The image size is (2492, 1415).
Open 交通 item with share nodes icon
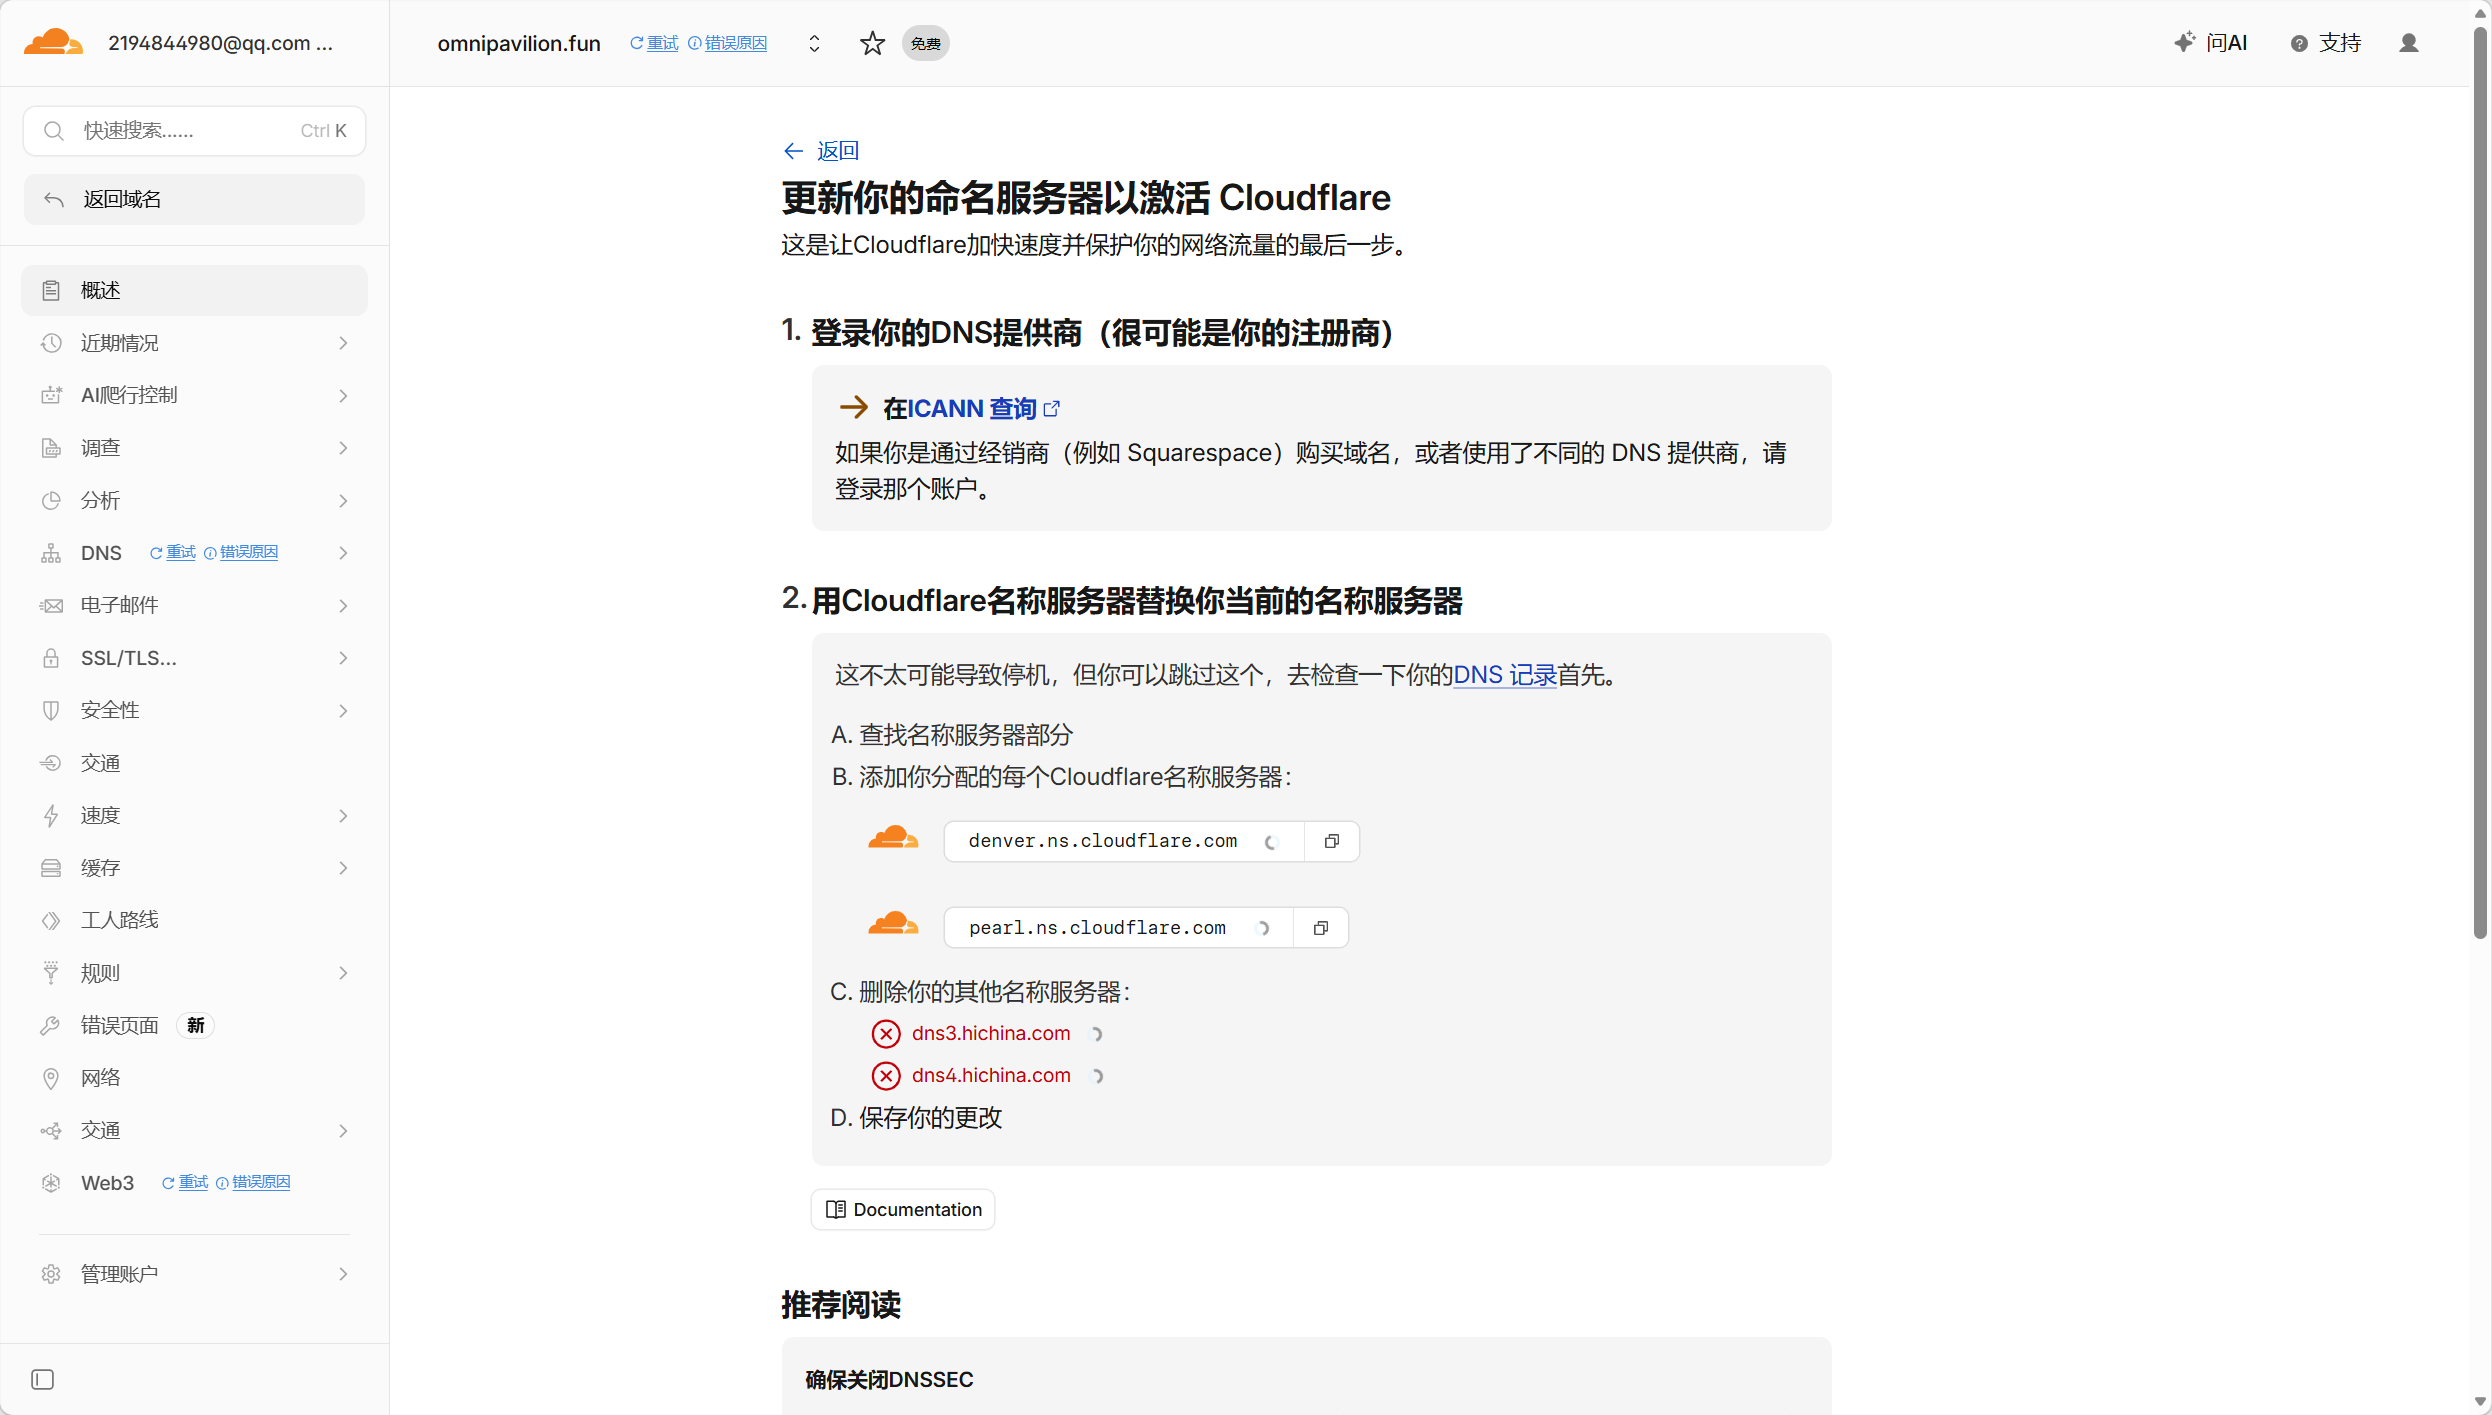pyautogui.click(x=194, y=1131)
